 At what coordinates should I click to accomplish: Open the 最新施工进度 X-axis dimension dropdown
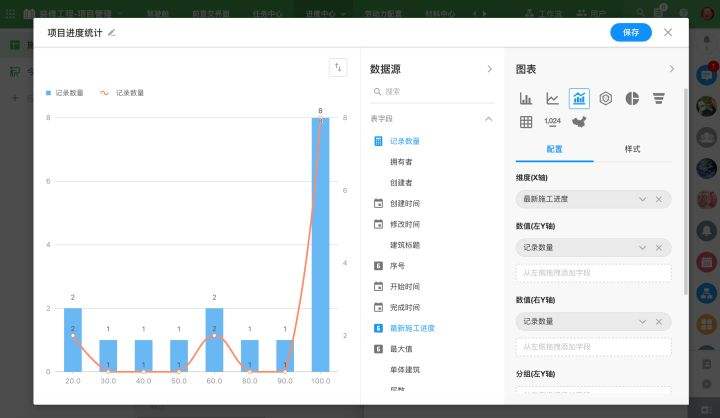point(643,199)
